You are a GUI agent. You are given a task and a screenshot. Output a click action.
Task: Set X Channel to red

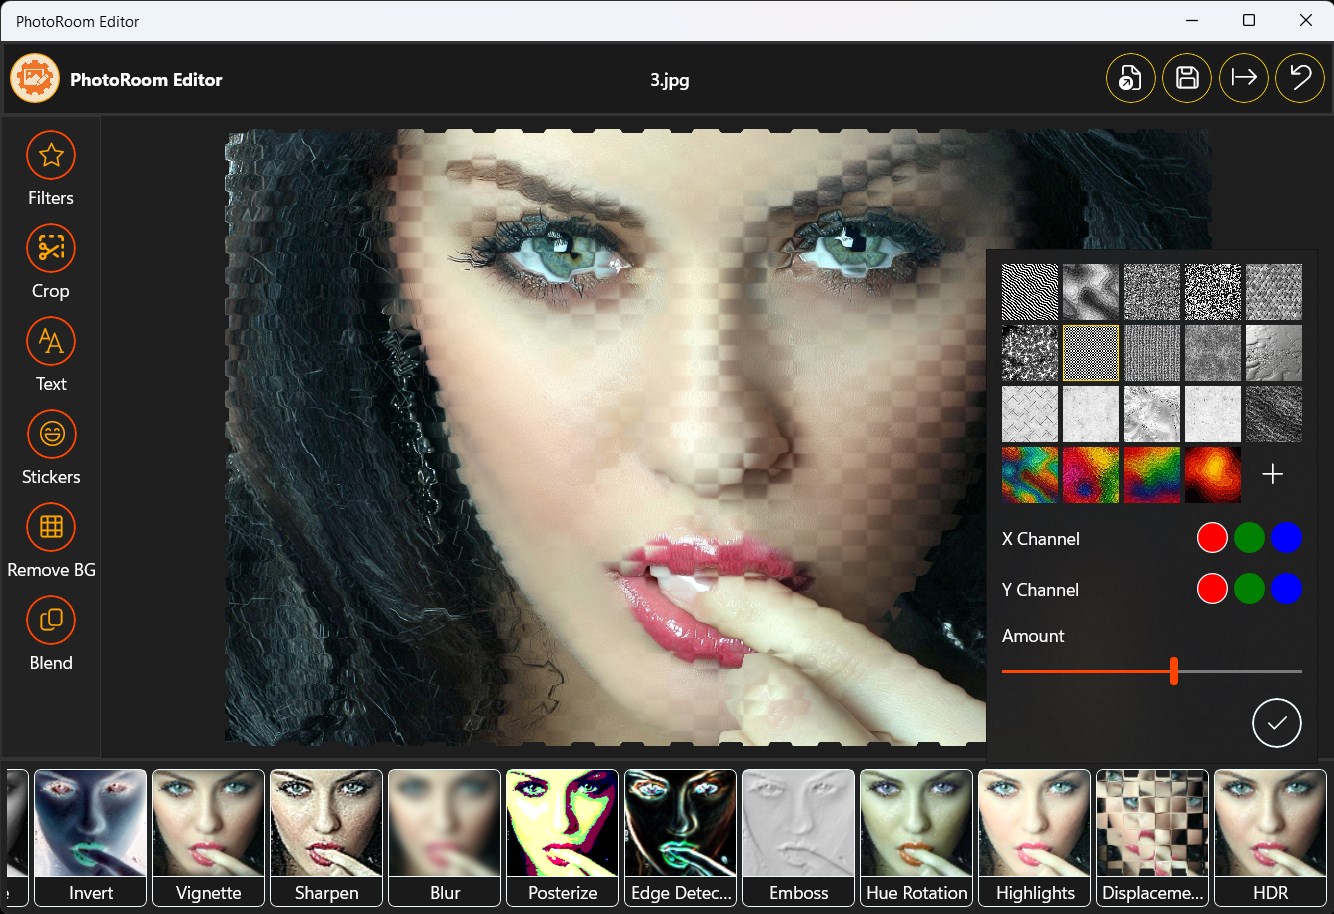tap(1212, 538)
